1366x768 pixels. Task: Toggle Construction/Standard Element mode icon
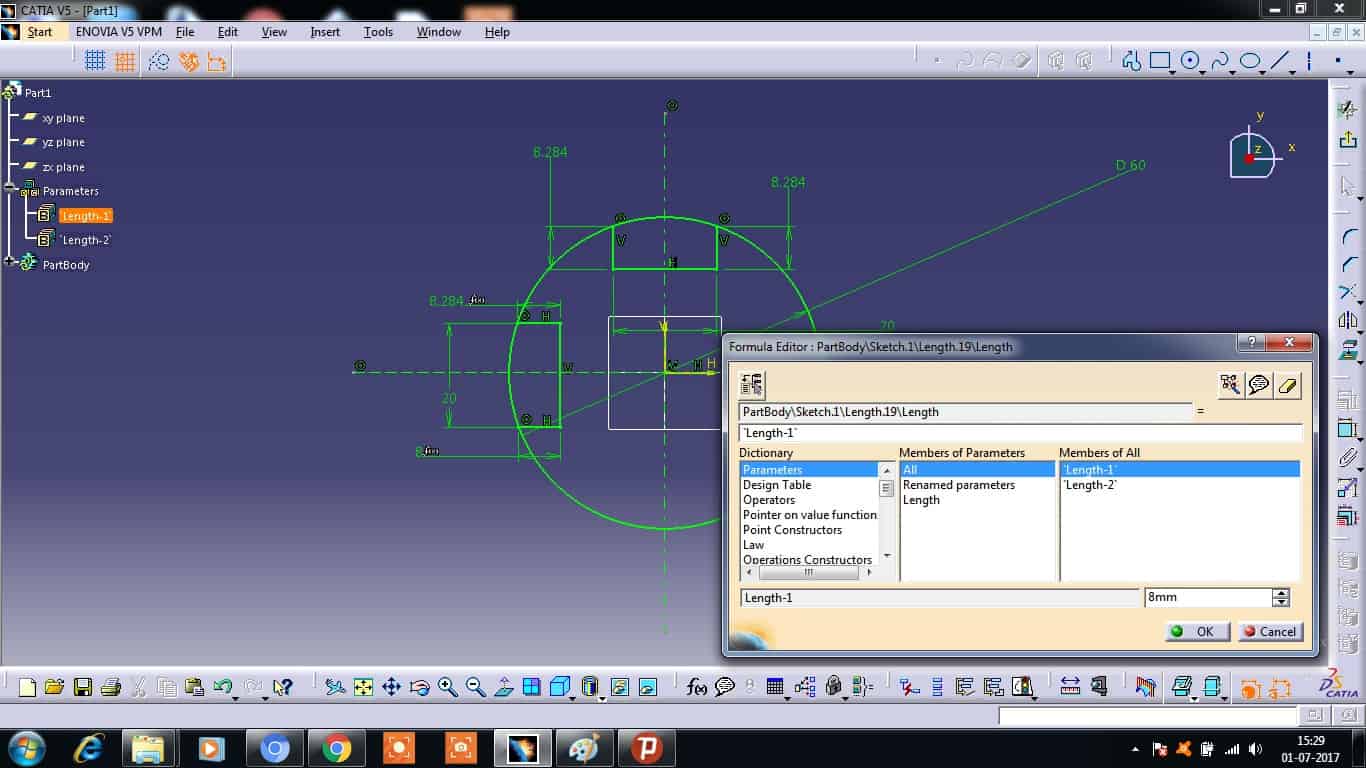tap(159, 61)
